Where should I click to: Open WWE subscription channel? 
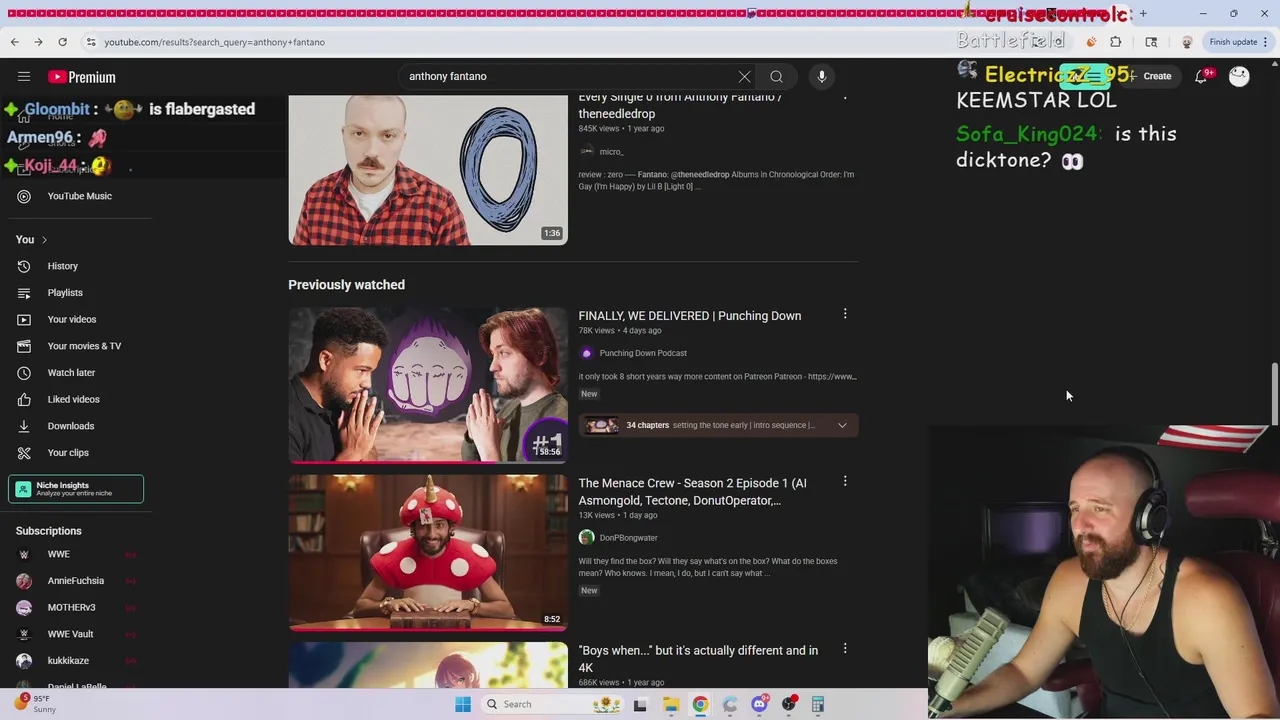[58, 554]
